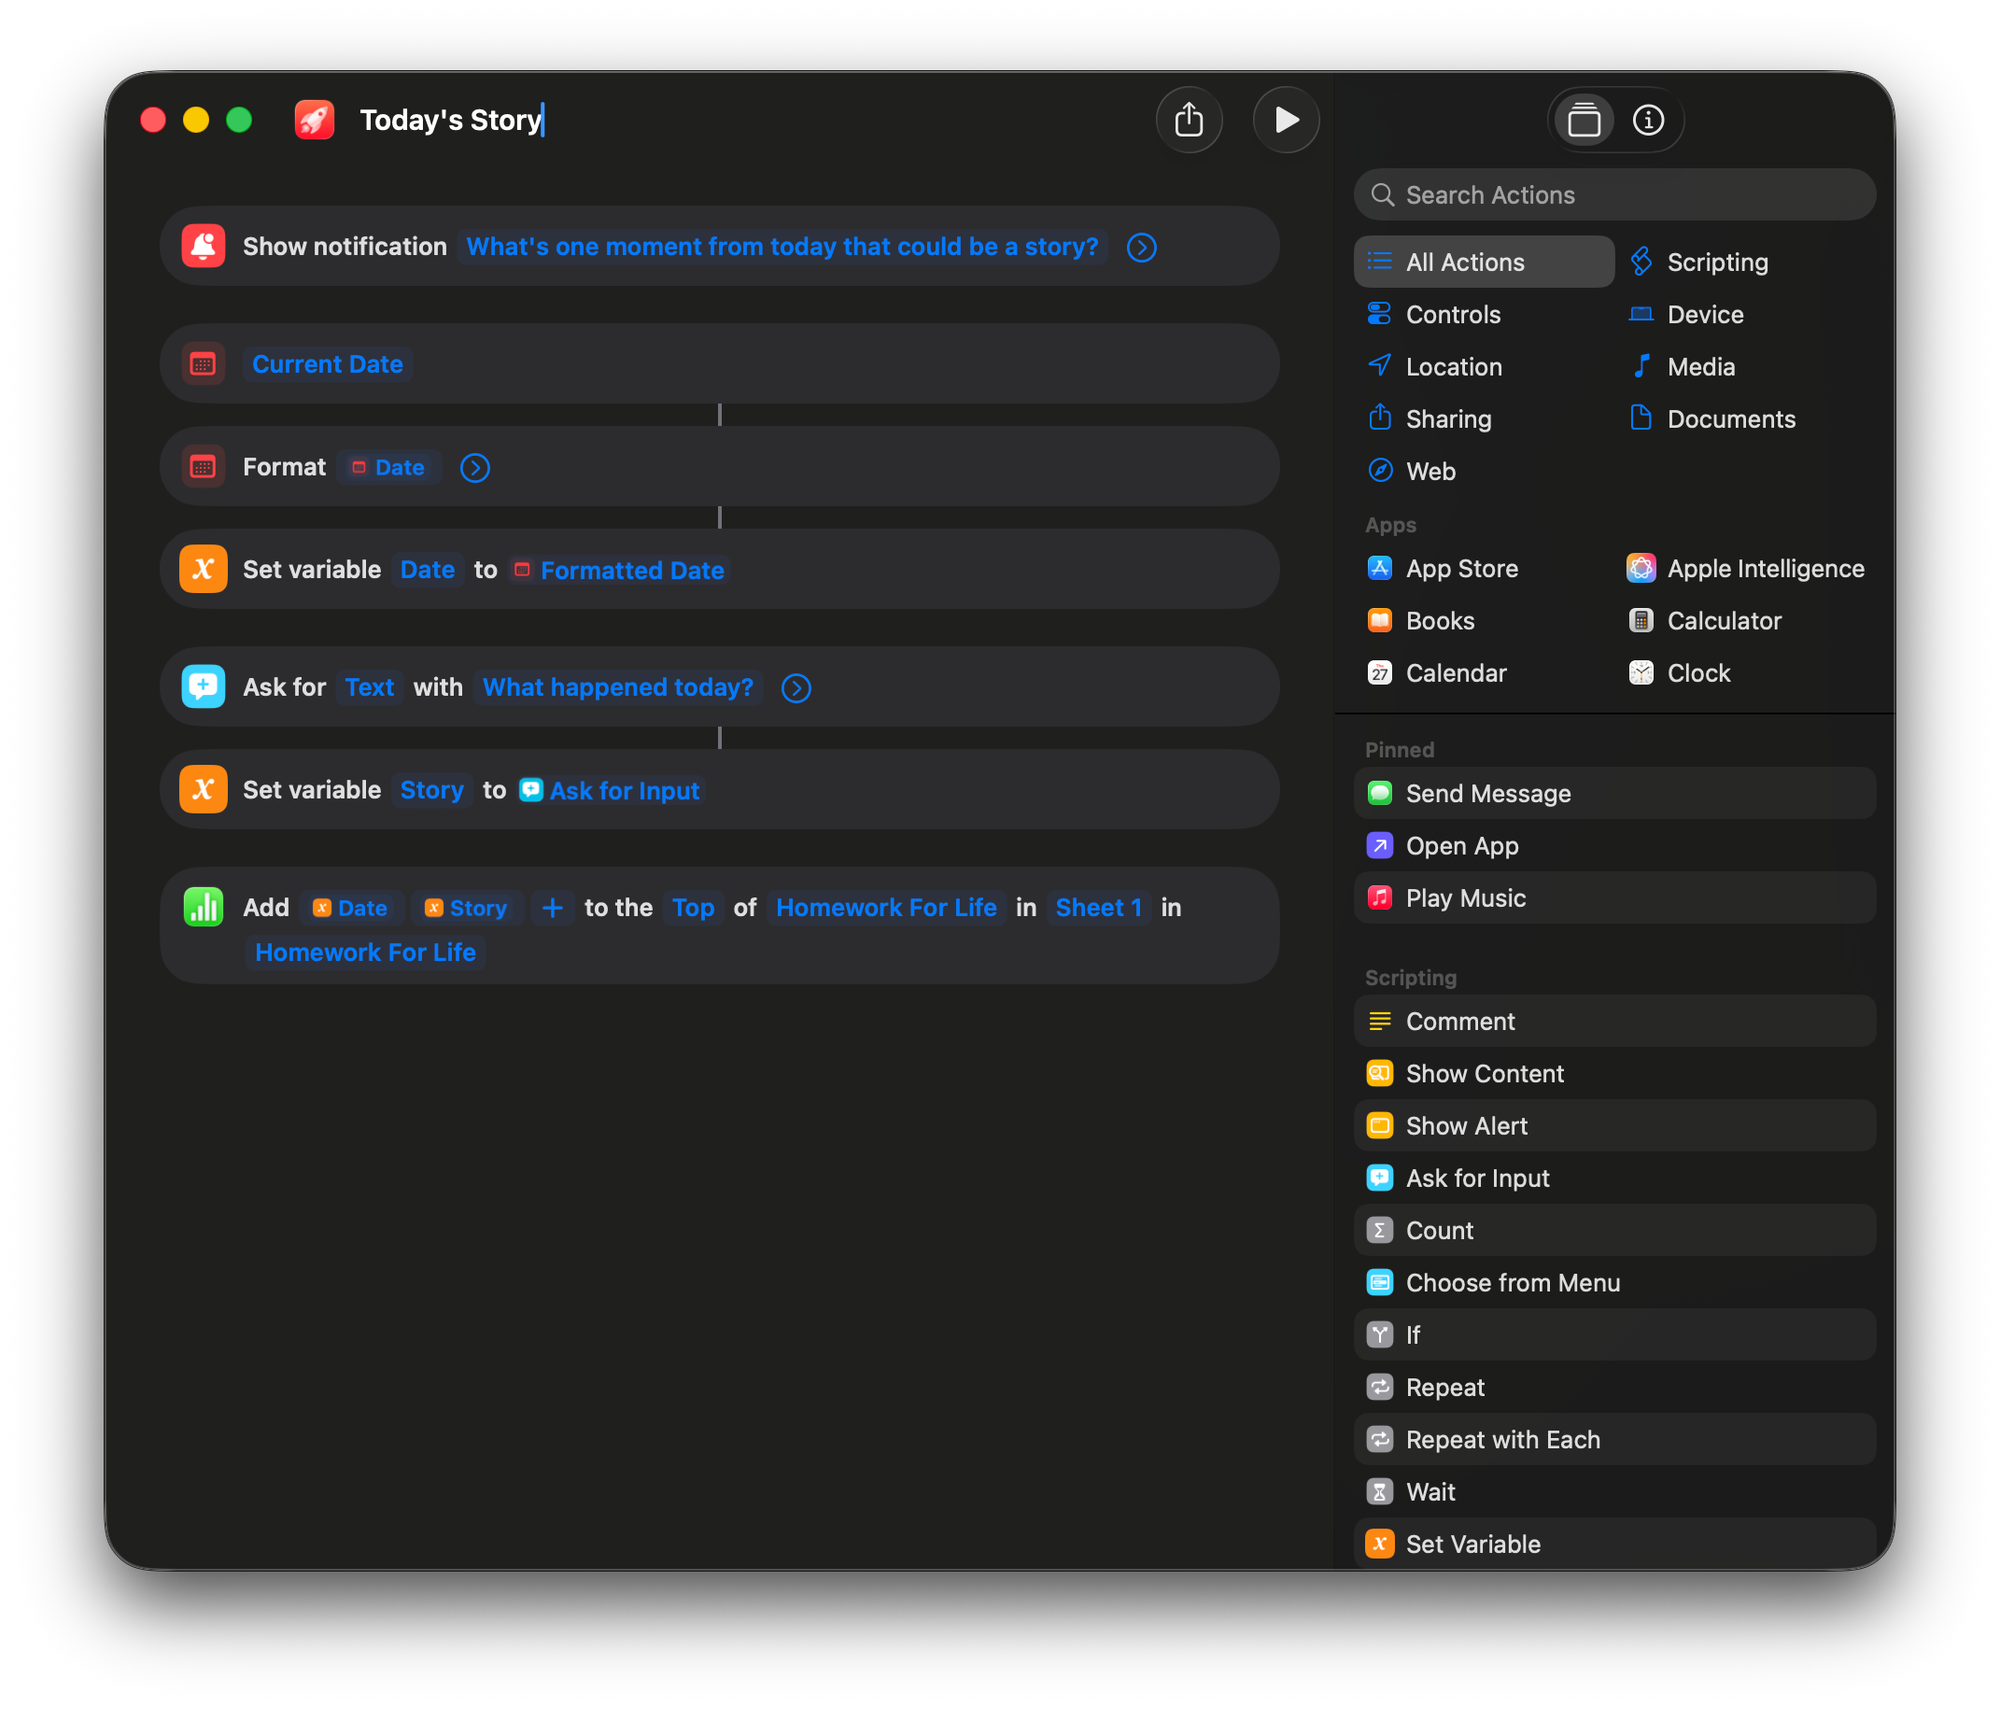Image resolution: width=2000 pixels, height=1709 pixels.
Task: Select the Scripting category
Action: pyautogui.click(x=1716, y=262)
